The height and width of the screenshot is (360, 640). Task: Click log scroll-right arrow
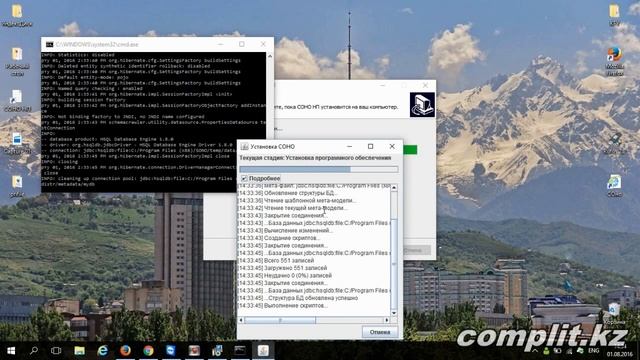[x=387, y=320]
